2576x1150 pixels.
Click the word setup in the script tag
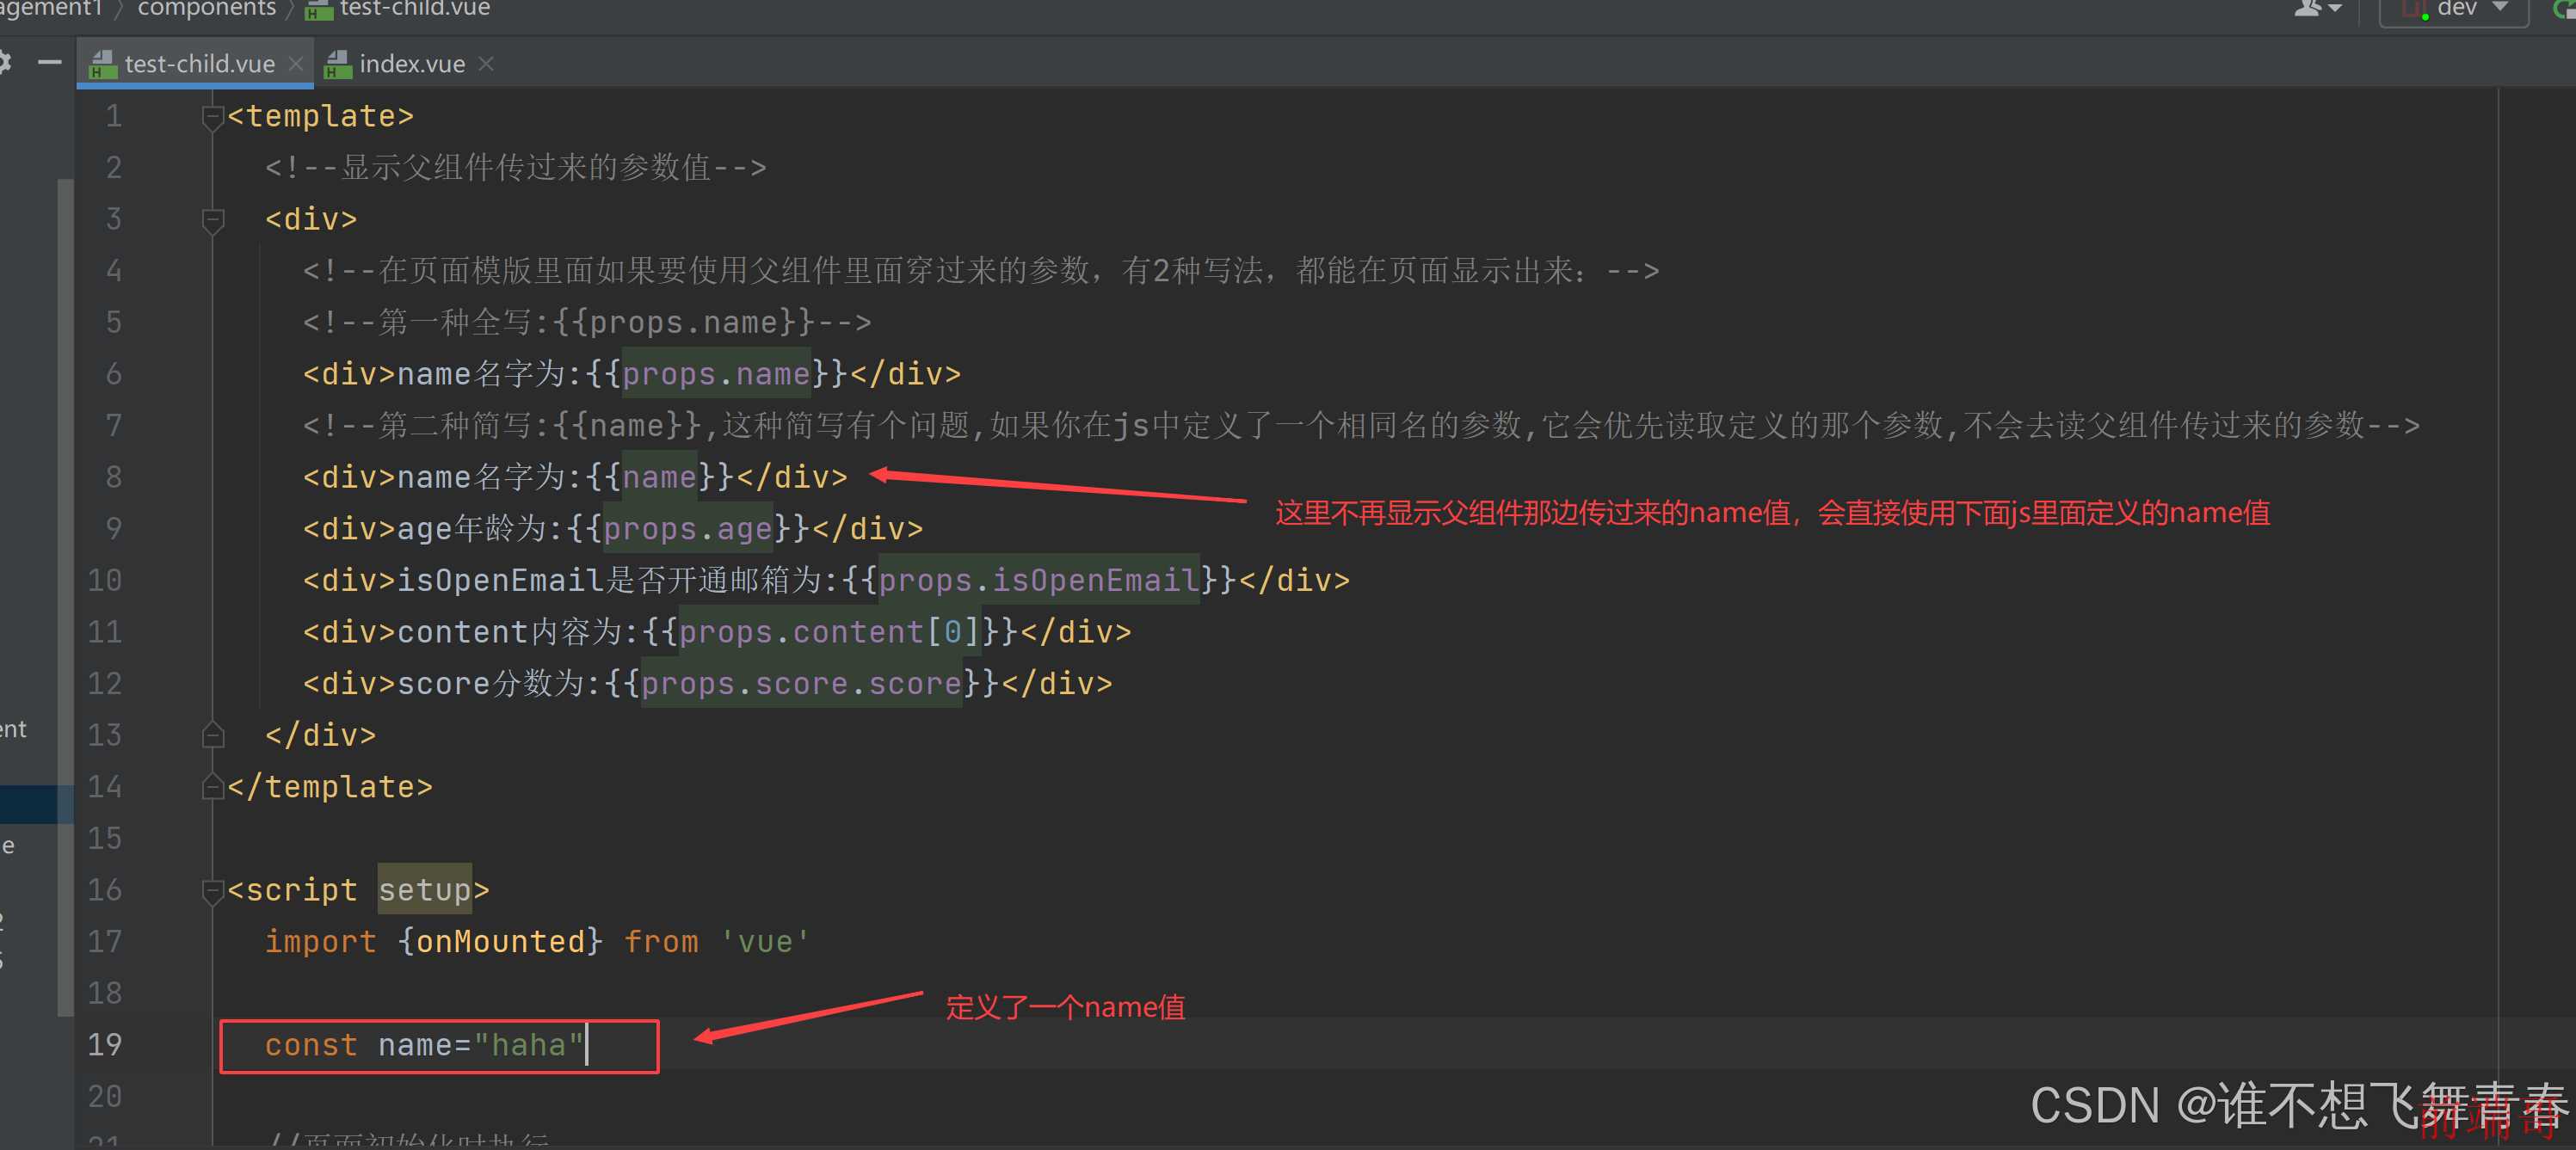(424, 890)
